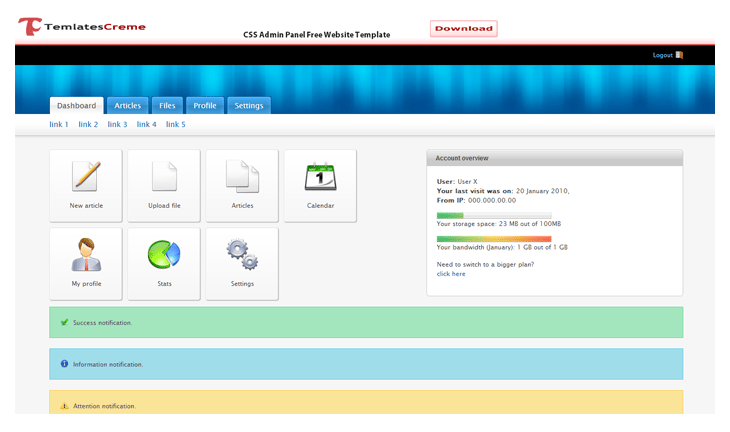Click the 'User X' value
The width and height of the screenshot is (730, 432).
point(467,182)
